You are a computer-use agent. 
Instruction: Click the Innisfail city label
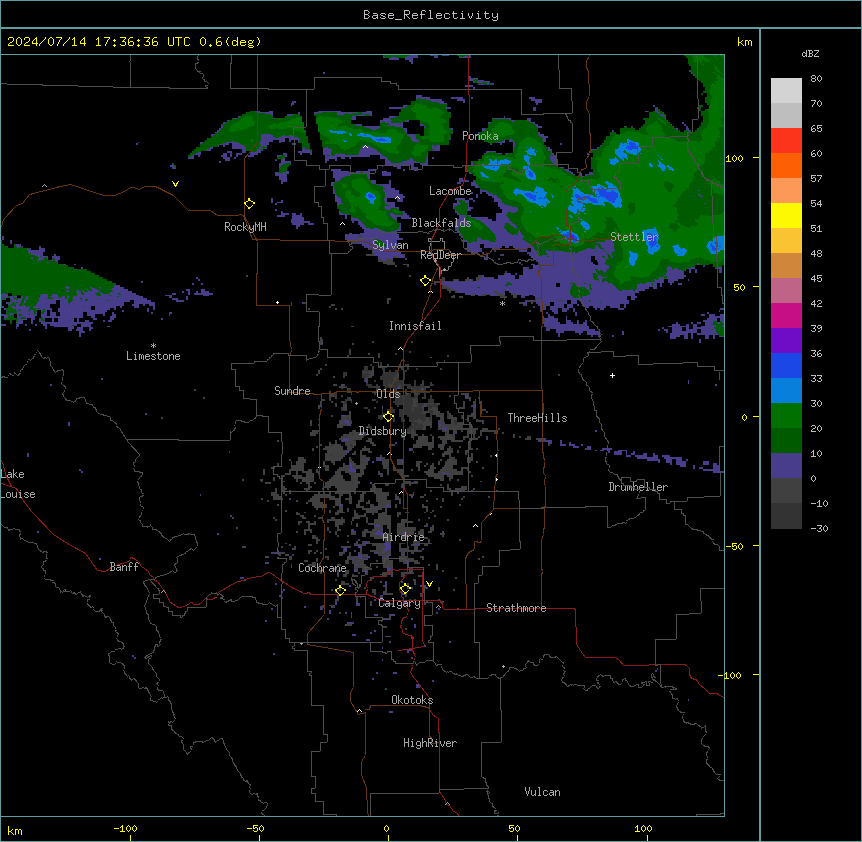[415, 326]
